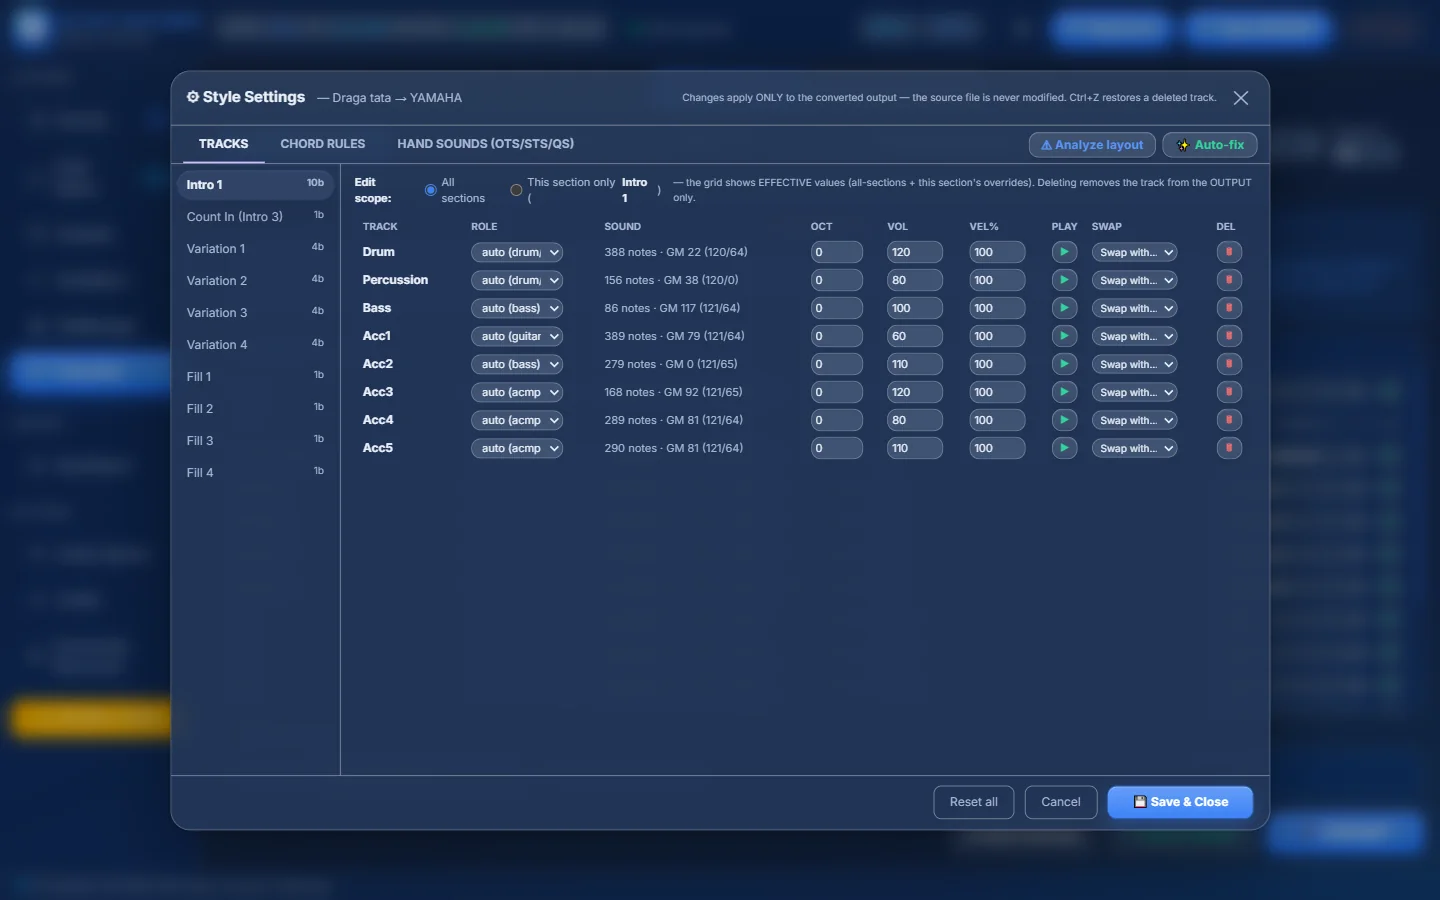Play the Acc1 track preview
Image resolution: width=1440 pixels, height=900 pixels.
tap(1064, 336)
